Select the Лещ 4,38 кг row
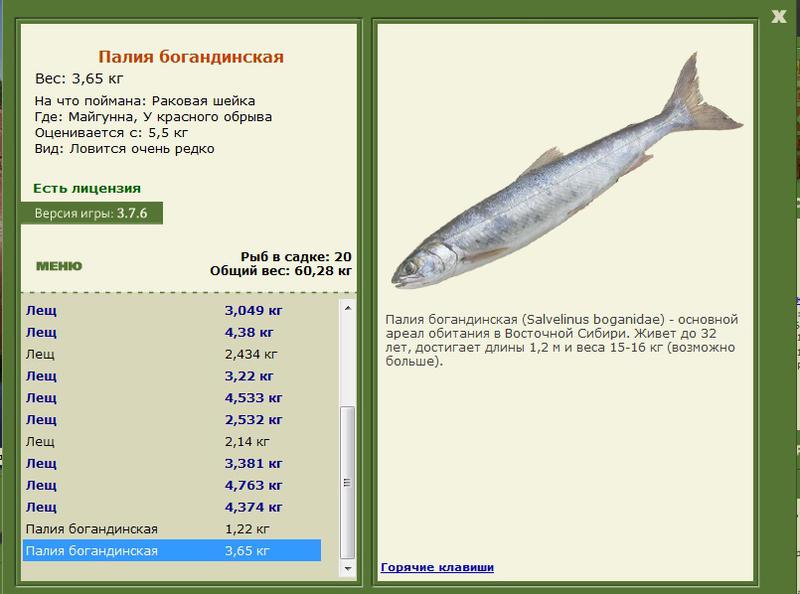 point(172,332)
